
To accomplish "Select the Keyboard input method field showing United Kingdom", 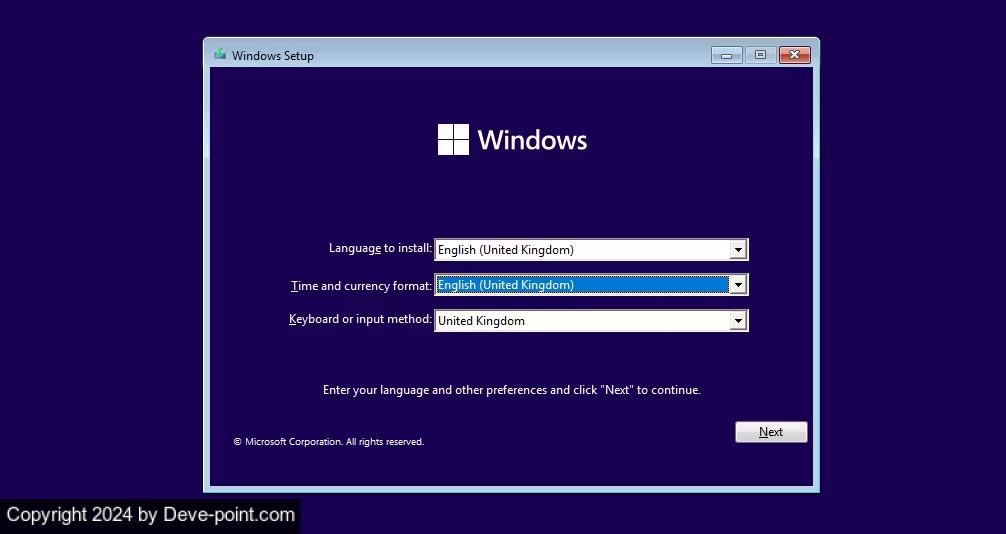I will (591, 320).
